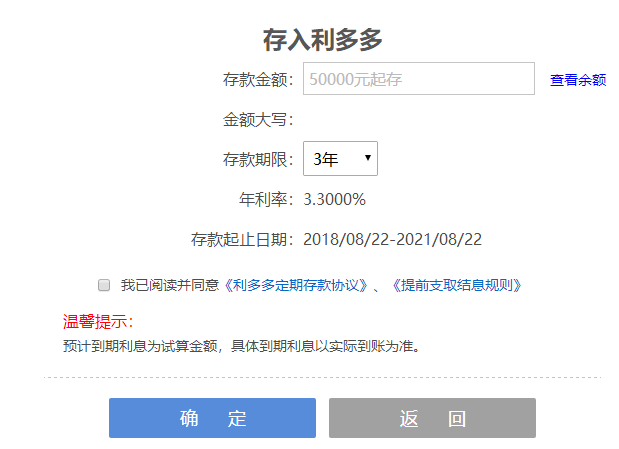This screenshot has width=619, height=449.
Task: Tick the 我已阅读并同意 checkbox
Action: [x=104, y=285]
